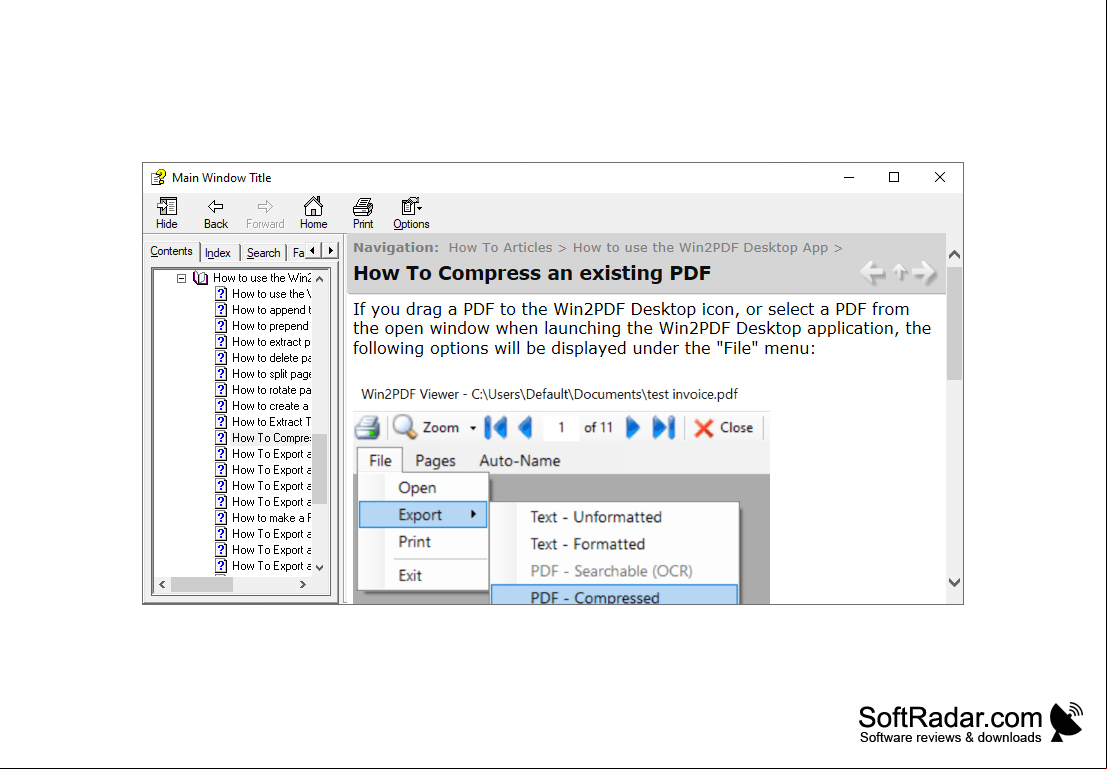This screenshot has height=769, width=1107.
Task: Click the red X Close button in the Win2PDF Viewer
Action: [724, 427]
